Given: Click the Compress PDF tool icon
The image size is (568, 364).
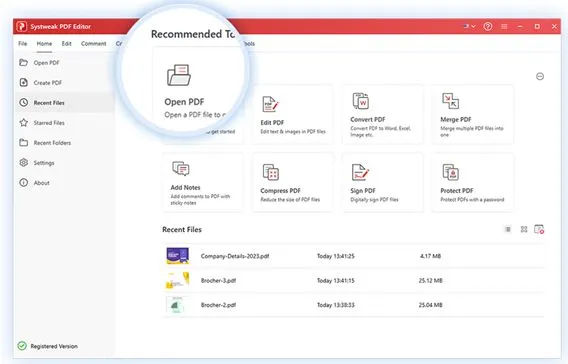Looking at the screenshot, I should (271, 172).
